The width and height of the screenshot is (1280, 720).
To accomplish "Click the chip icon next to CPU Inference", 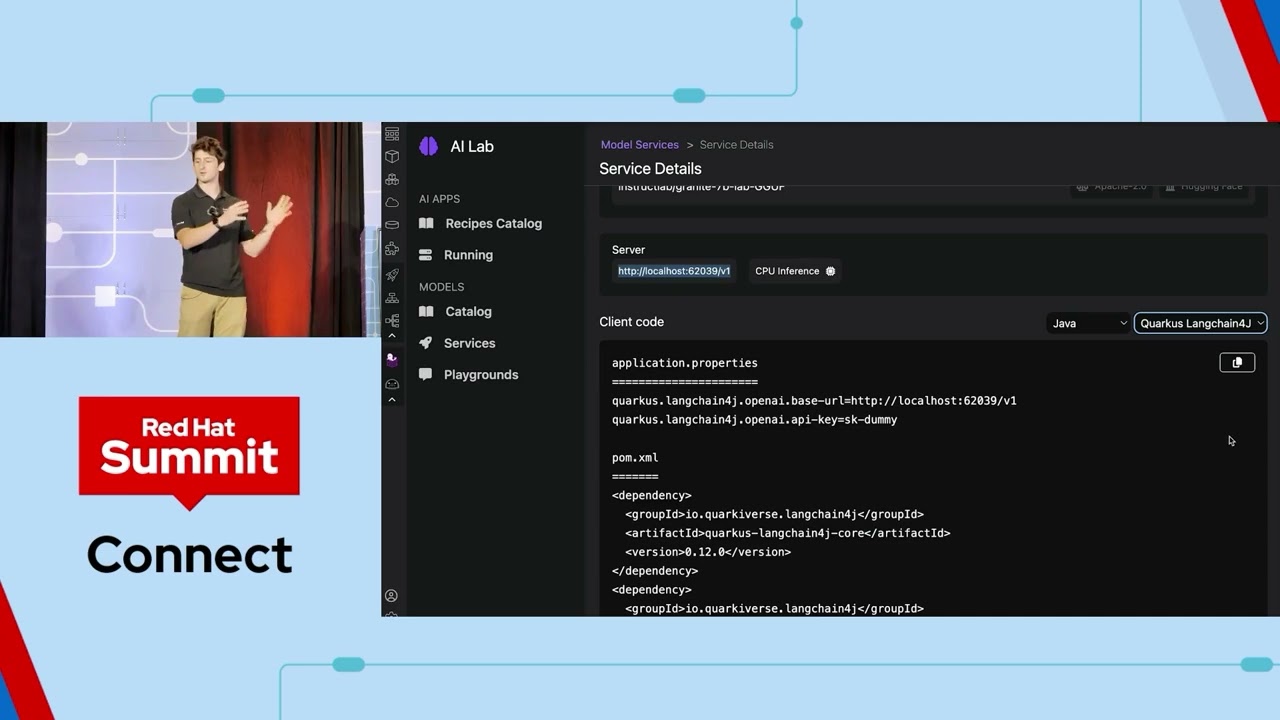I will (830, 271).
